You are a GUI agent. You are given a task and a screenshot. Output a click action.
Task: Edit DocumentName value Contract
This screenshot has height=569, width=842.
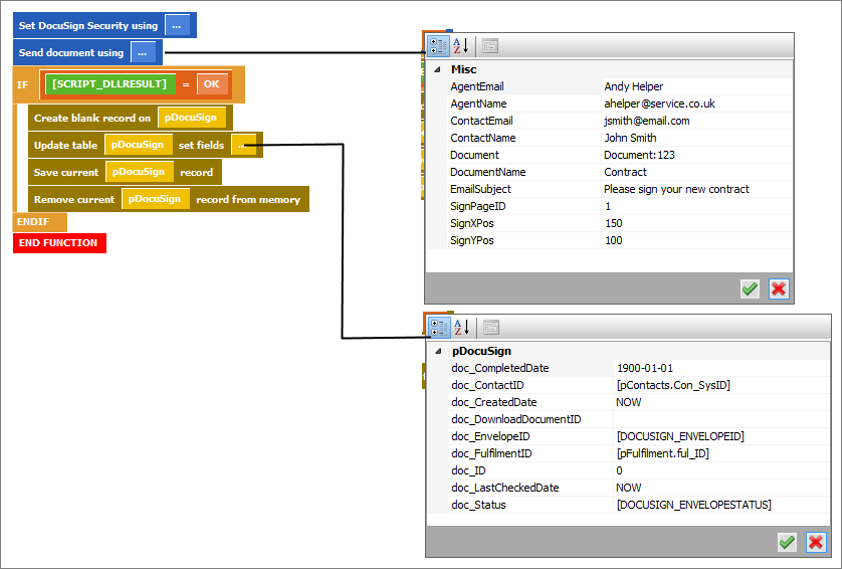(696, 172)
